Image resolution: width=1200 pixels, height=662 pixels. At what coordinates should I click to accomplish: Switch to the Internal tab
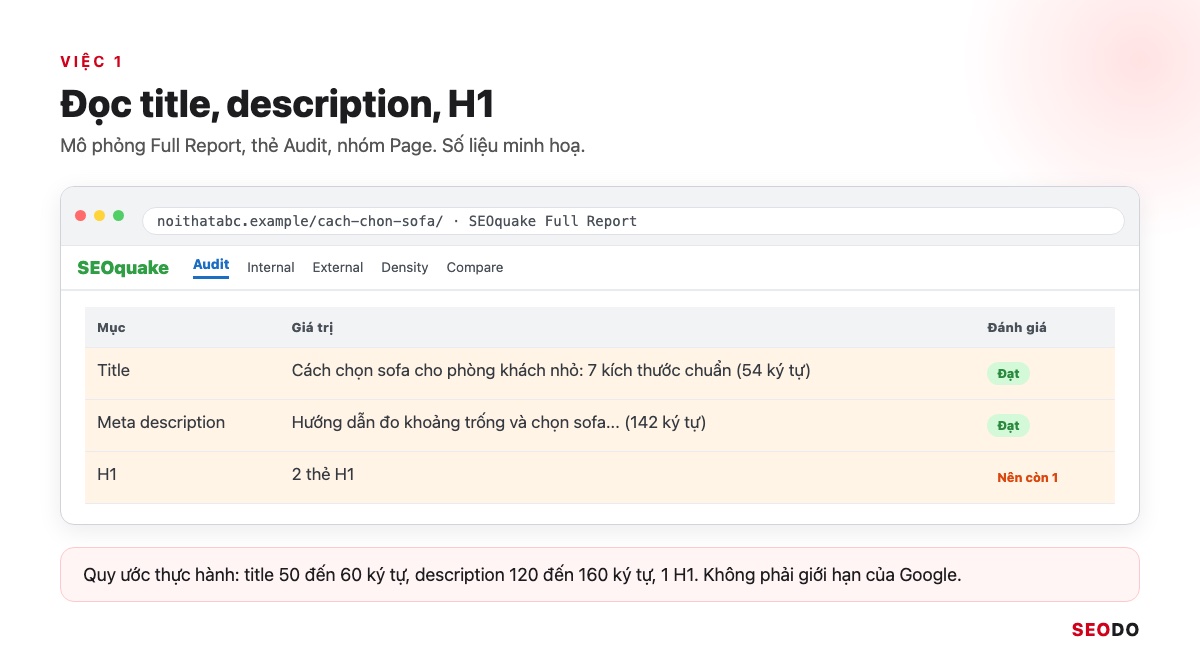[x=271, y=267]
